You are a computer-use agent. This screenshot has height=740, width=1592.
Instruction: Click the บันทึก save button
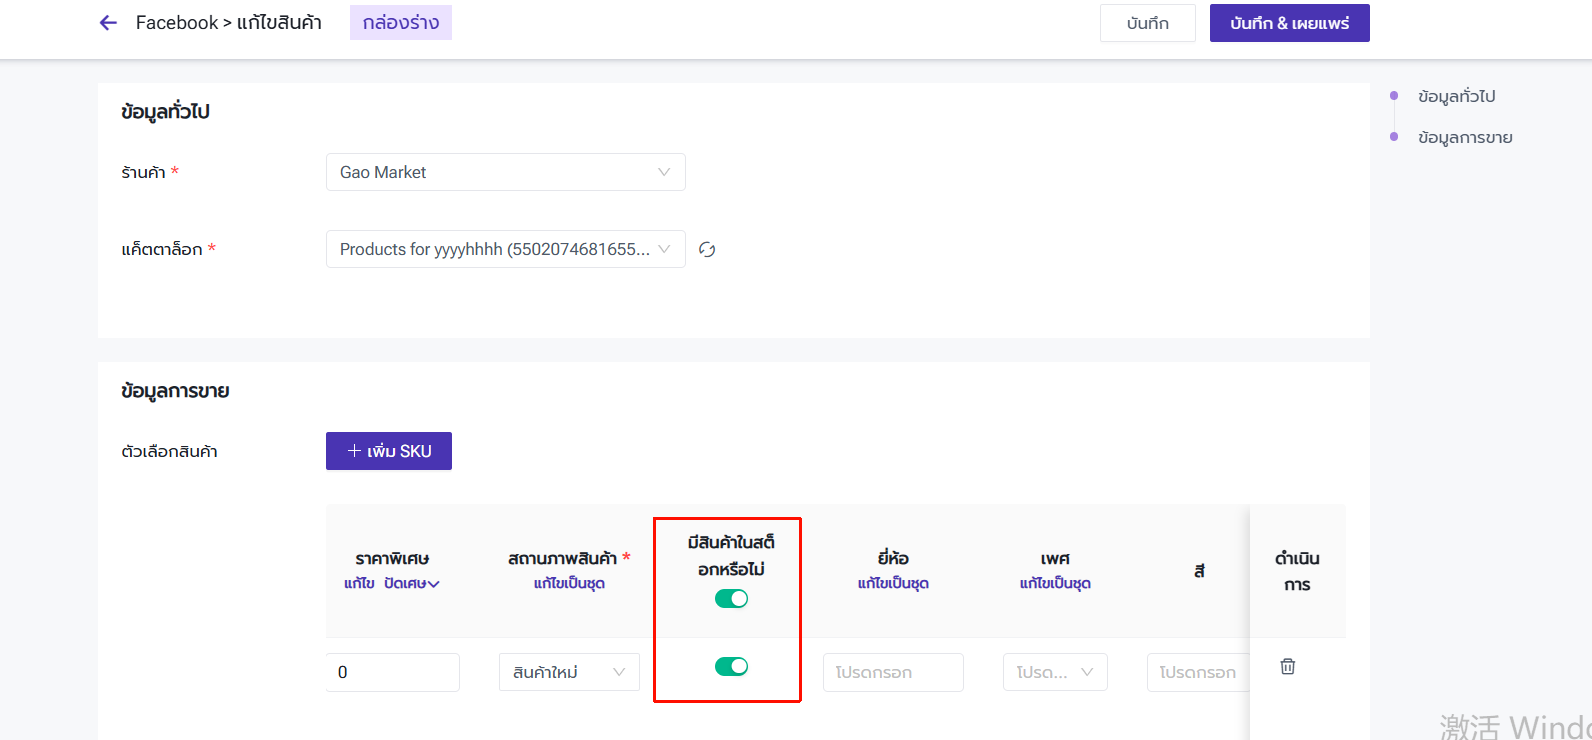[1147, 23]
